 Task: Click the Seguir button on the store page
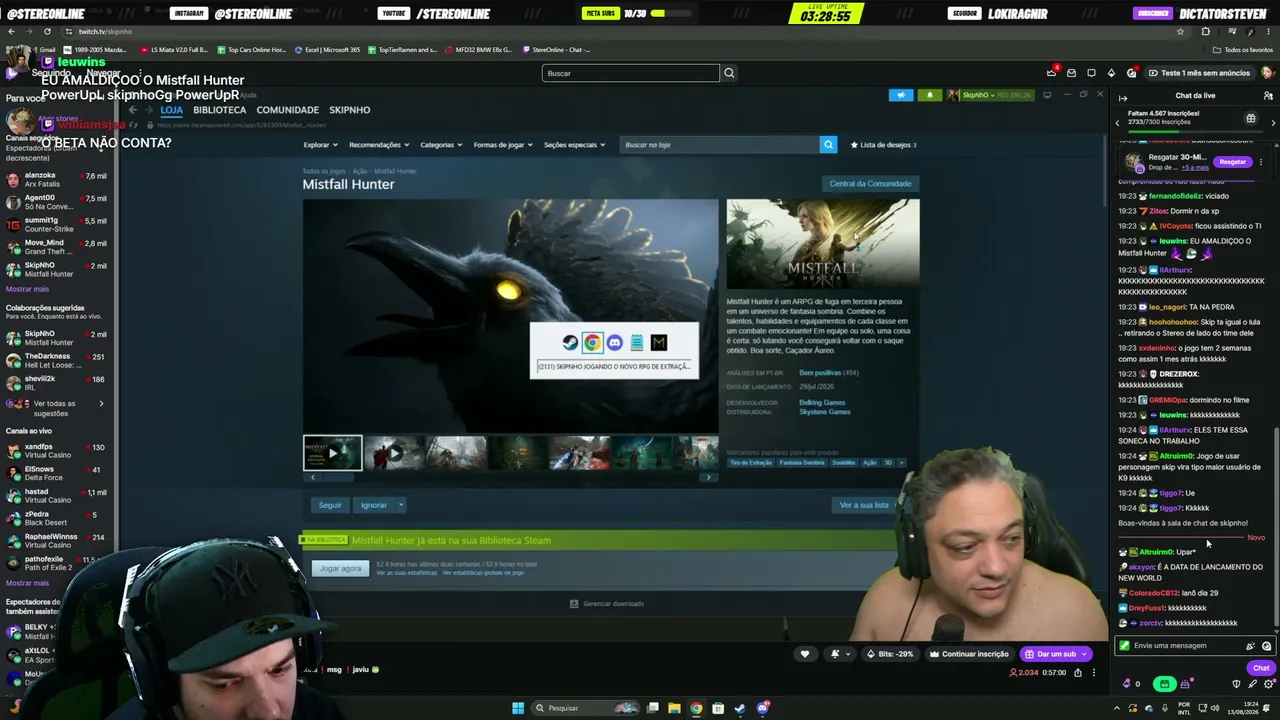330,505
